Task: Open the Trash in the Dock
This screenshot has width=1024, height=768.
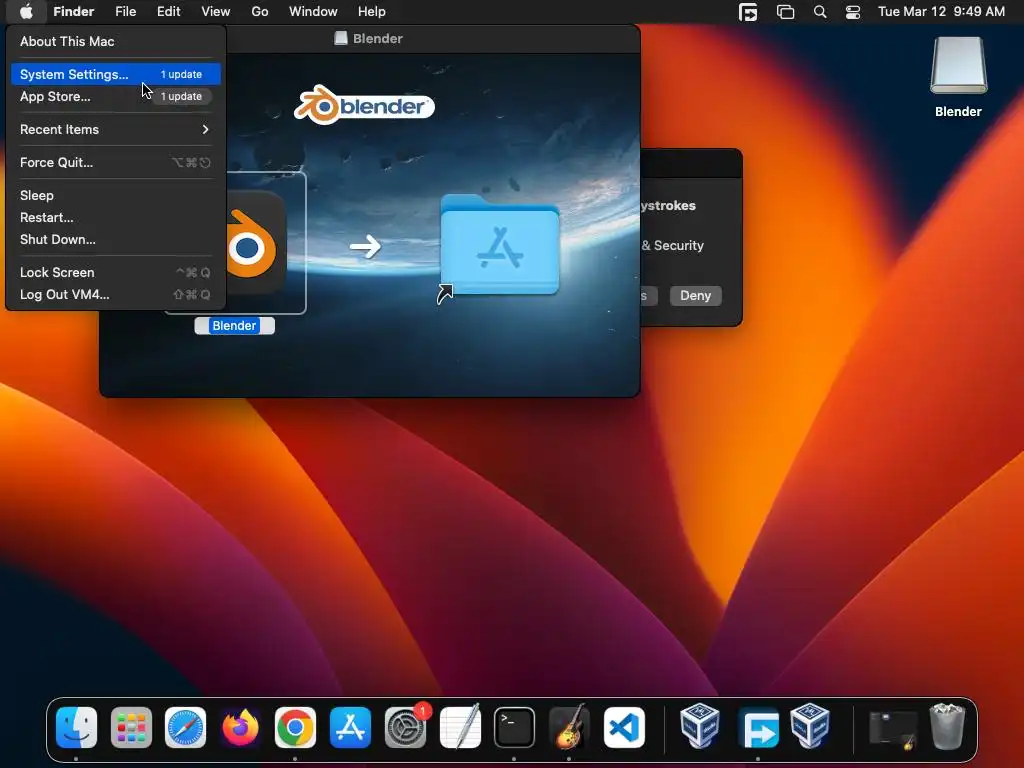Action: pos(947,727)
